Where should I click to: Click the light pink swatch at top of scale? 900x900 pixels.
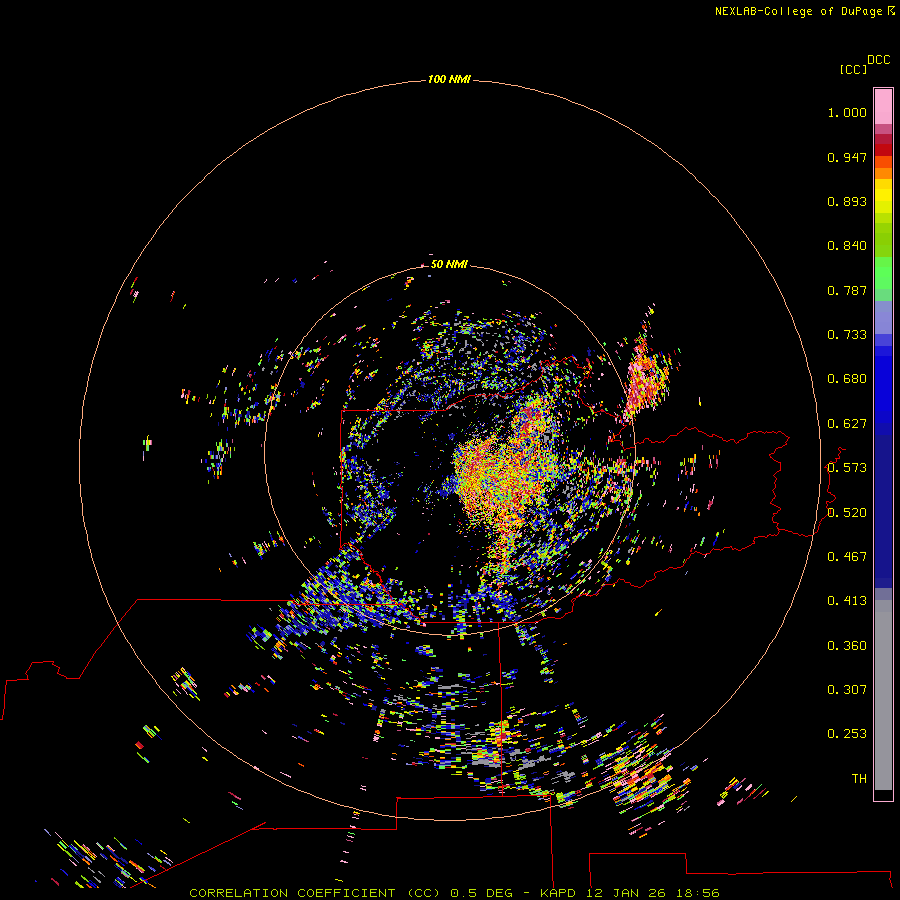click(883, 107)
